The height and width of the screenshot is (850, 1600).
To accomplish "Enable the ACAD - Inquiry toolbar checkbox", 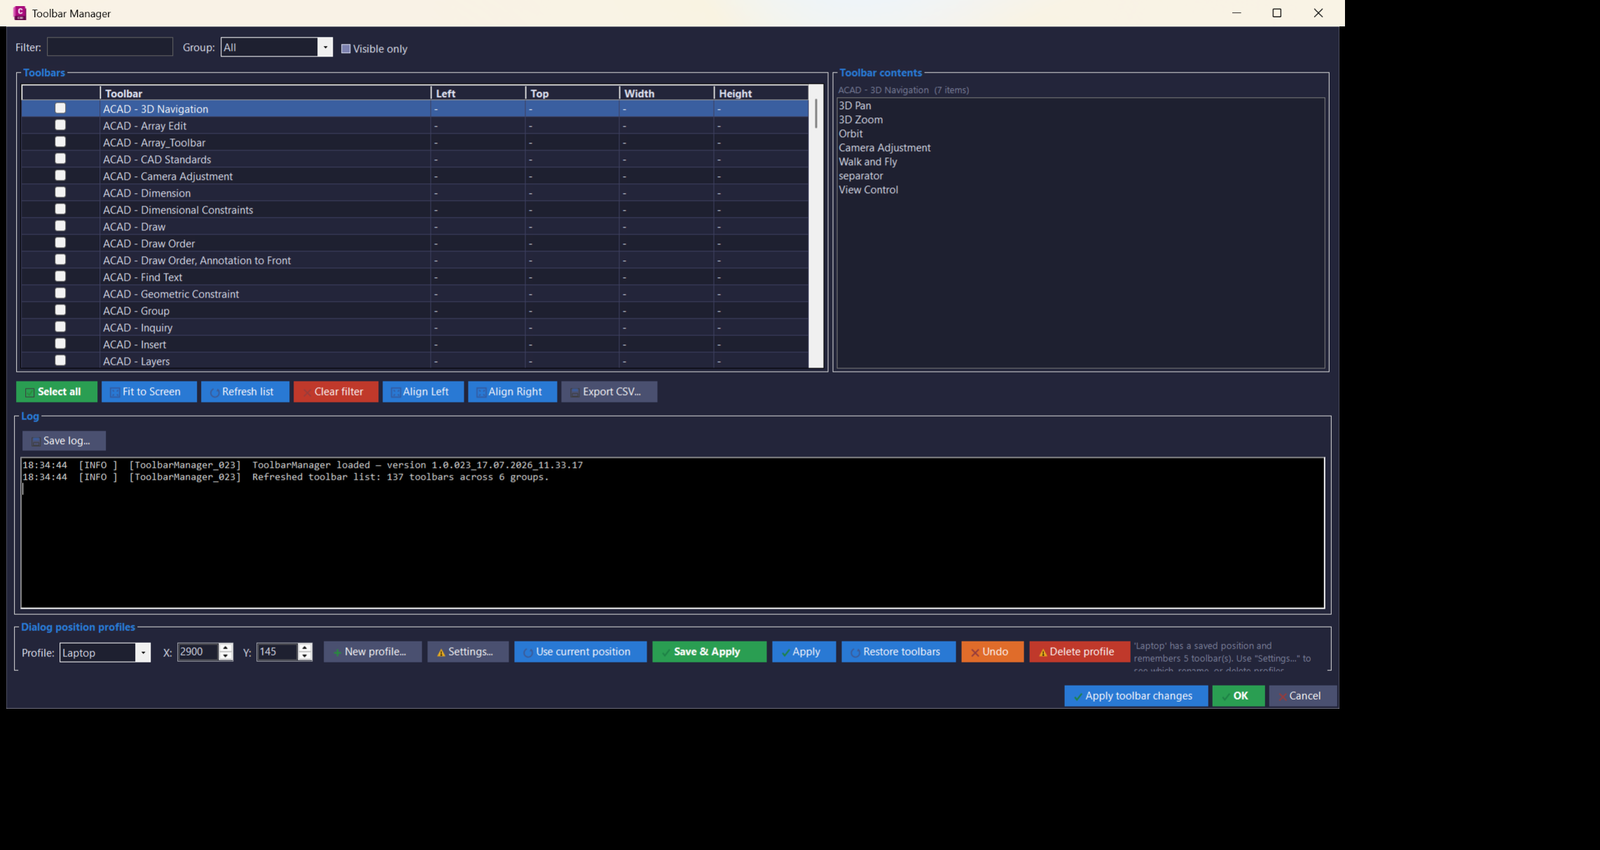I will 60,327.
